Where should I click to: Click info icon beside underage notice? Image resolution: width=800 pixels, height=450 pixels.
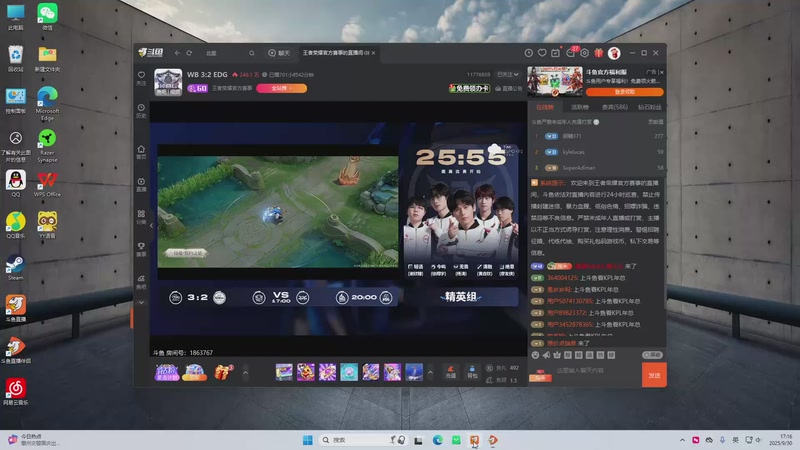[596, 122]
